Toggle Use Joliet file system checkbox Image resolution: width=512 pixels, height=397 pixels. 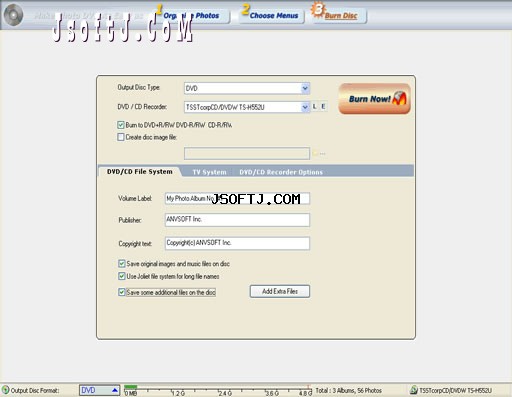[x=122, y=276]
